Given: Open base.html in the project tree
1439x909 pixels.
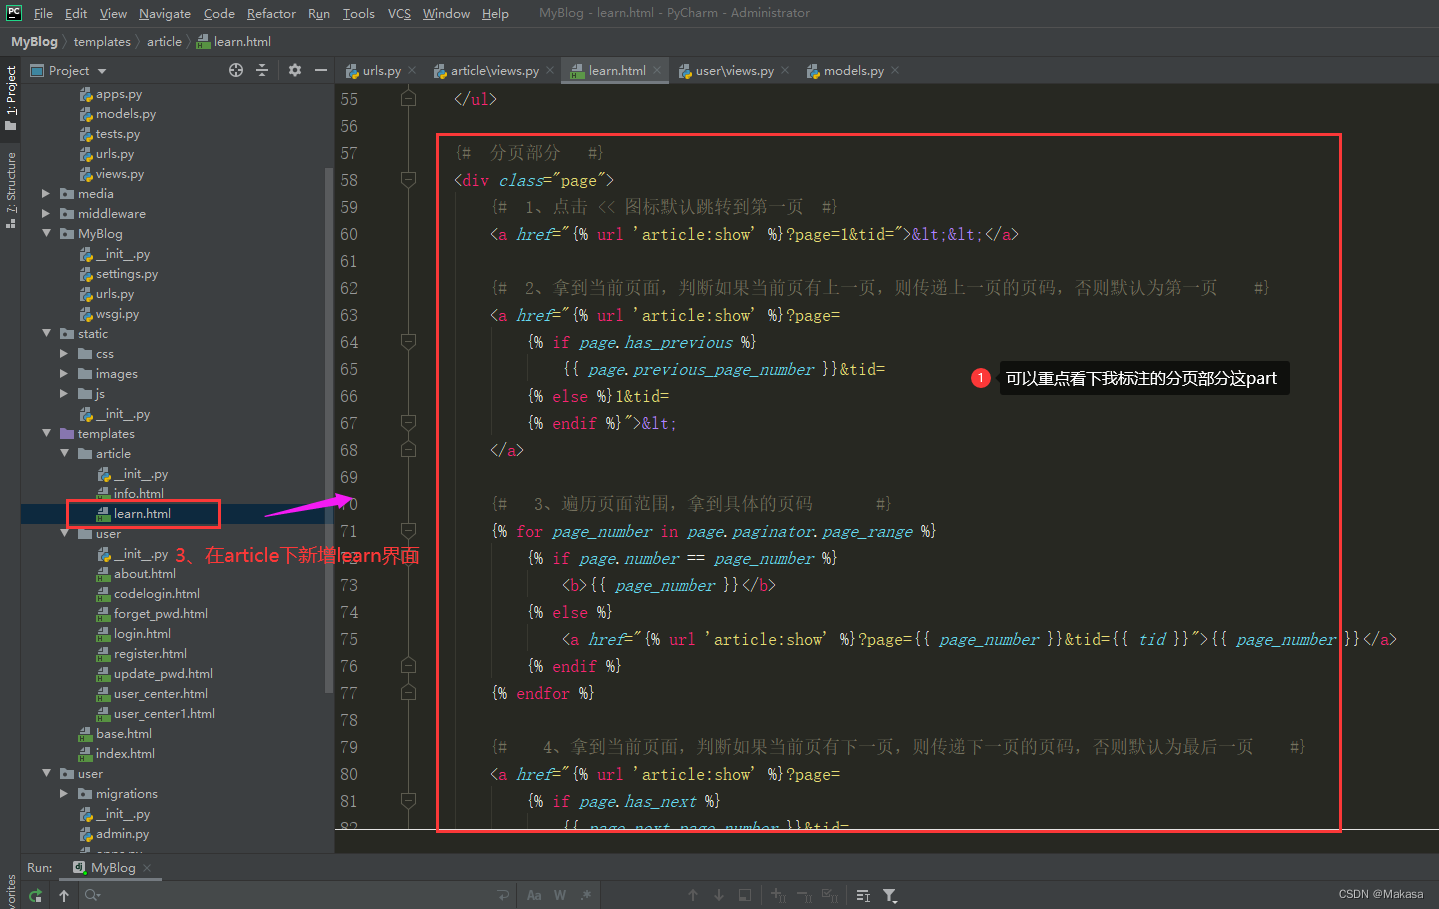Looking at the screenshot, I should tap(124, 734).
